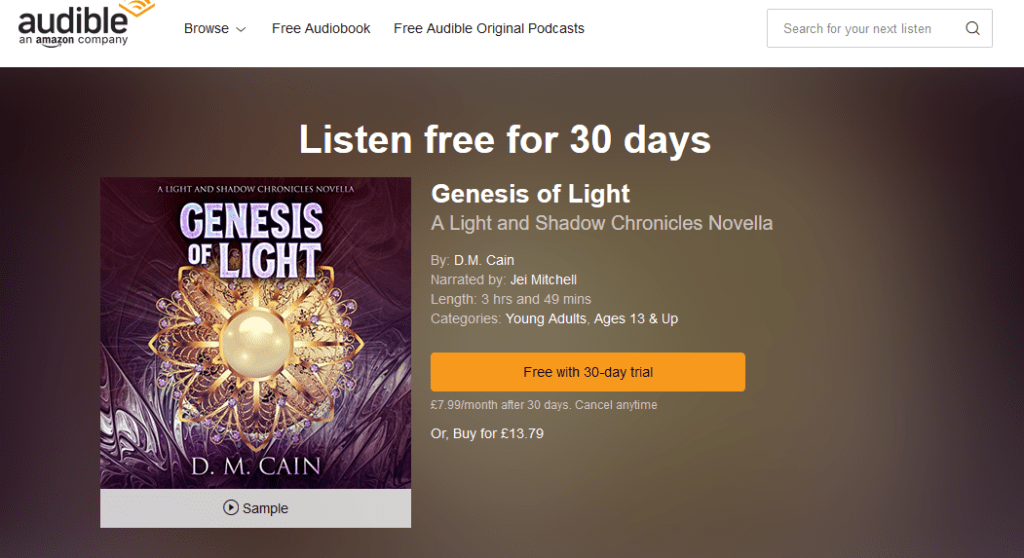Click the Genesis of Light cover image
The width and height of the screenshot is (1024, 558).
pos(255,333)
